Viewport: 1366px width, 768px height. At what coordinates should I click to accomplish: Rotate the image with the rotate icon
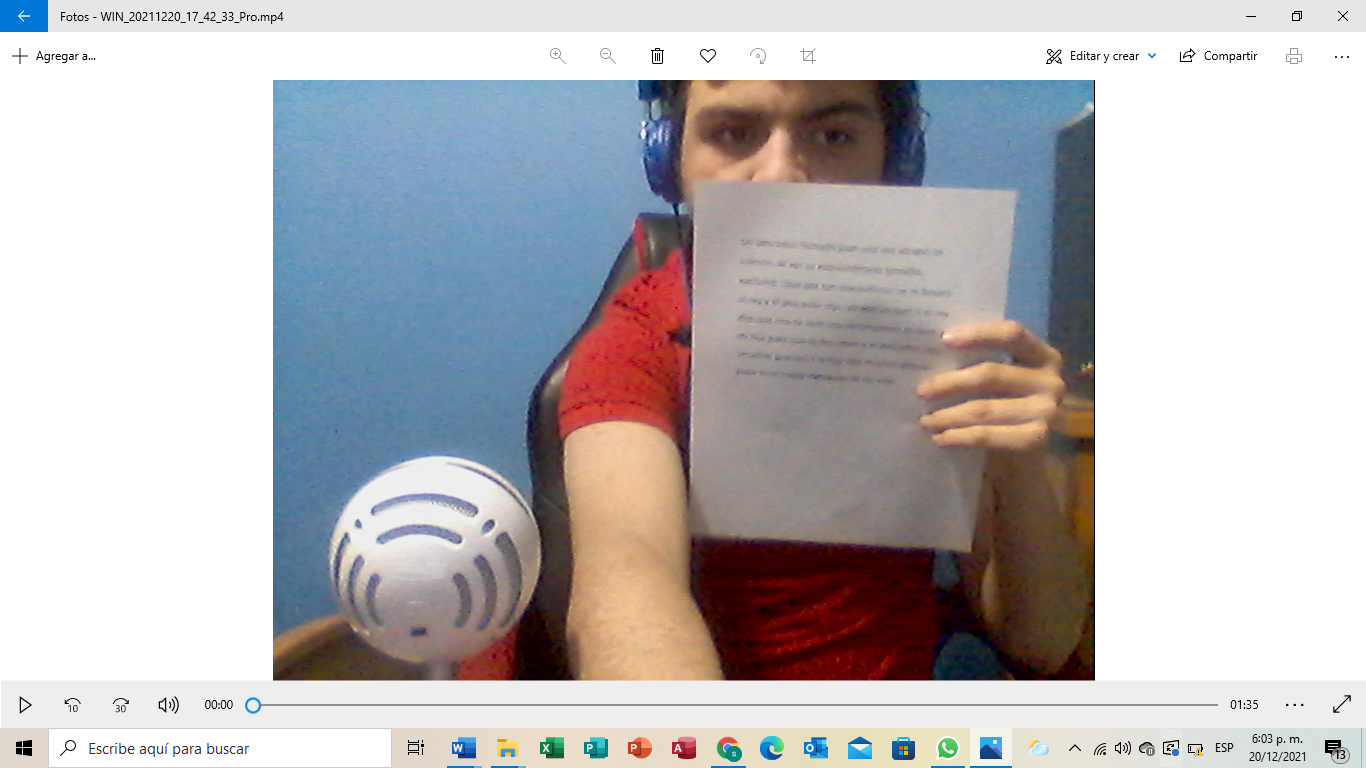758,56
